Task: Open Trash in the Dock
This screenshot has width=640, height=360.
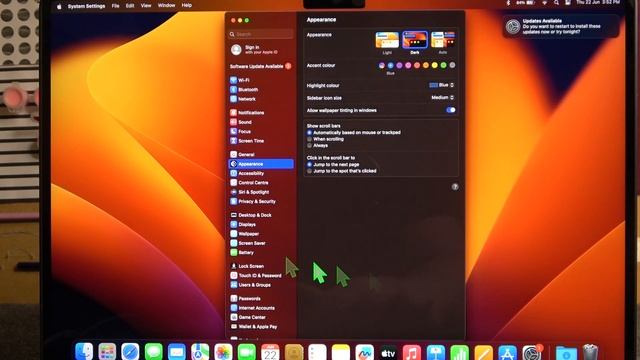Action: point(590,353)
